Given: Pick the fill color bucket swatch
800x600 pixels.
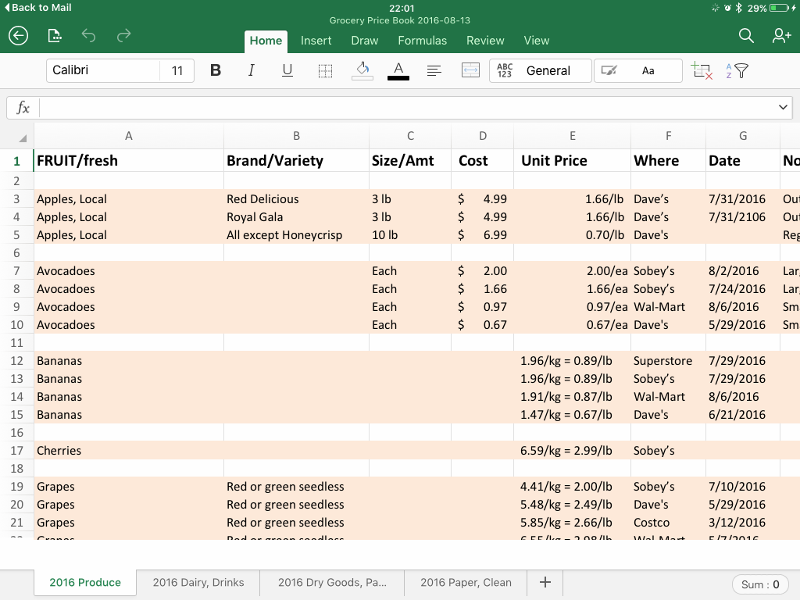Looking at the screenshot, I should (362, 71).
